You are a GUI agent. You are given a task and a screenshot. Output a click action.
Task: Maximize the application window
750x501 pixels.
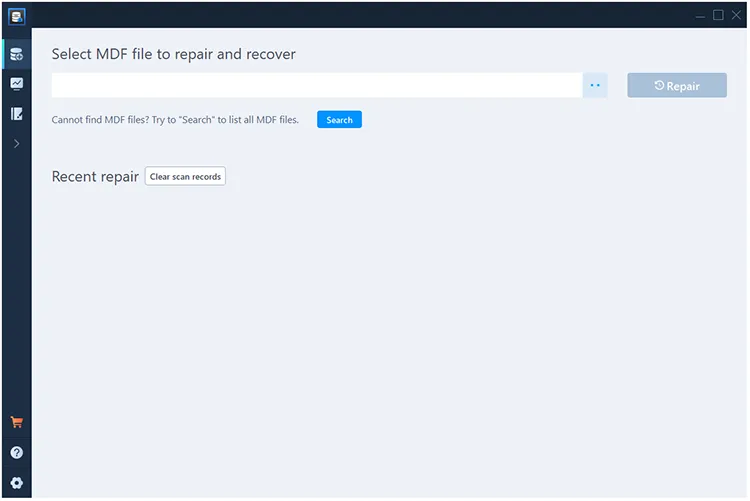coord(718,15)
